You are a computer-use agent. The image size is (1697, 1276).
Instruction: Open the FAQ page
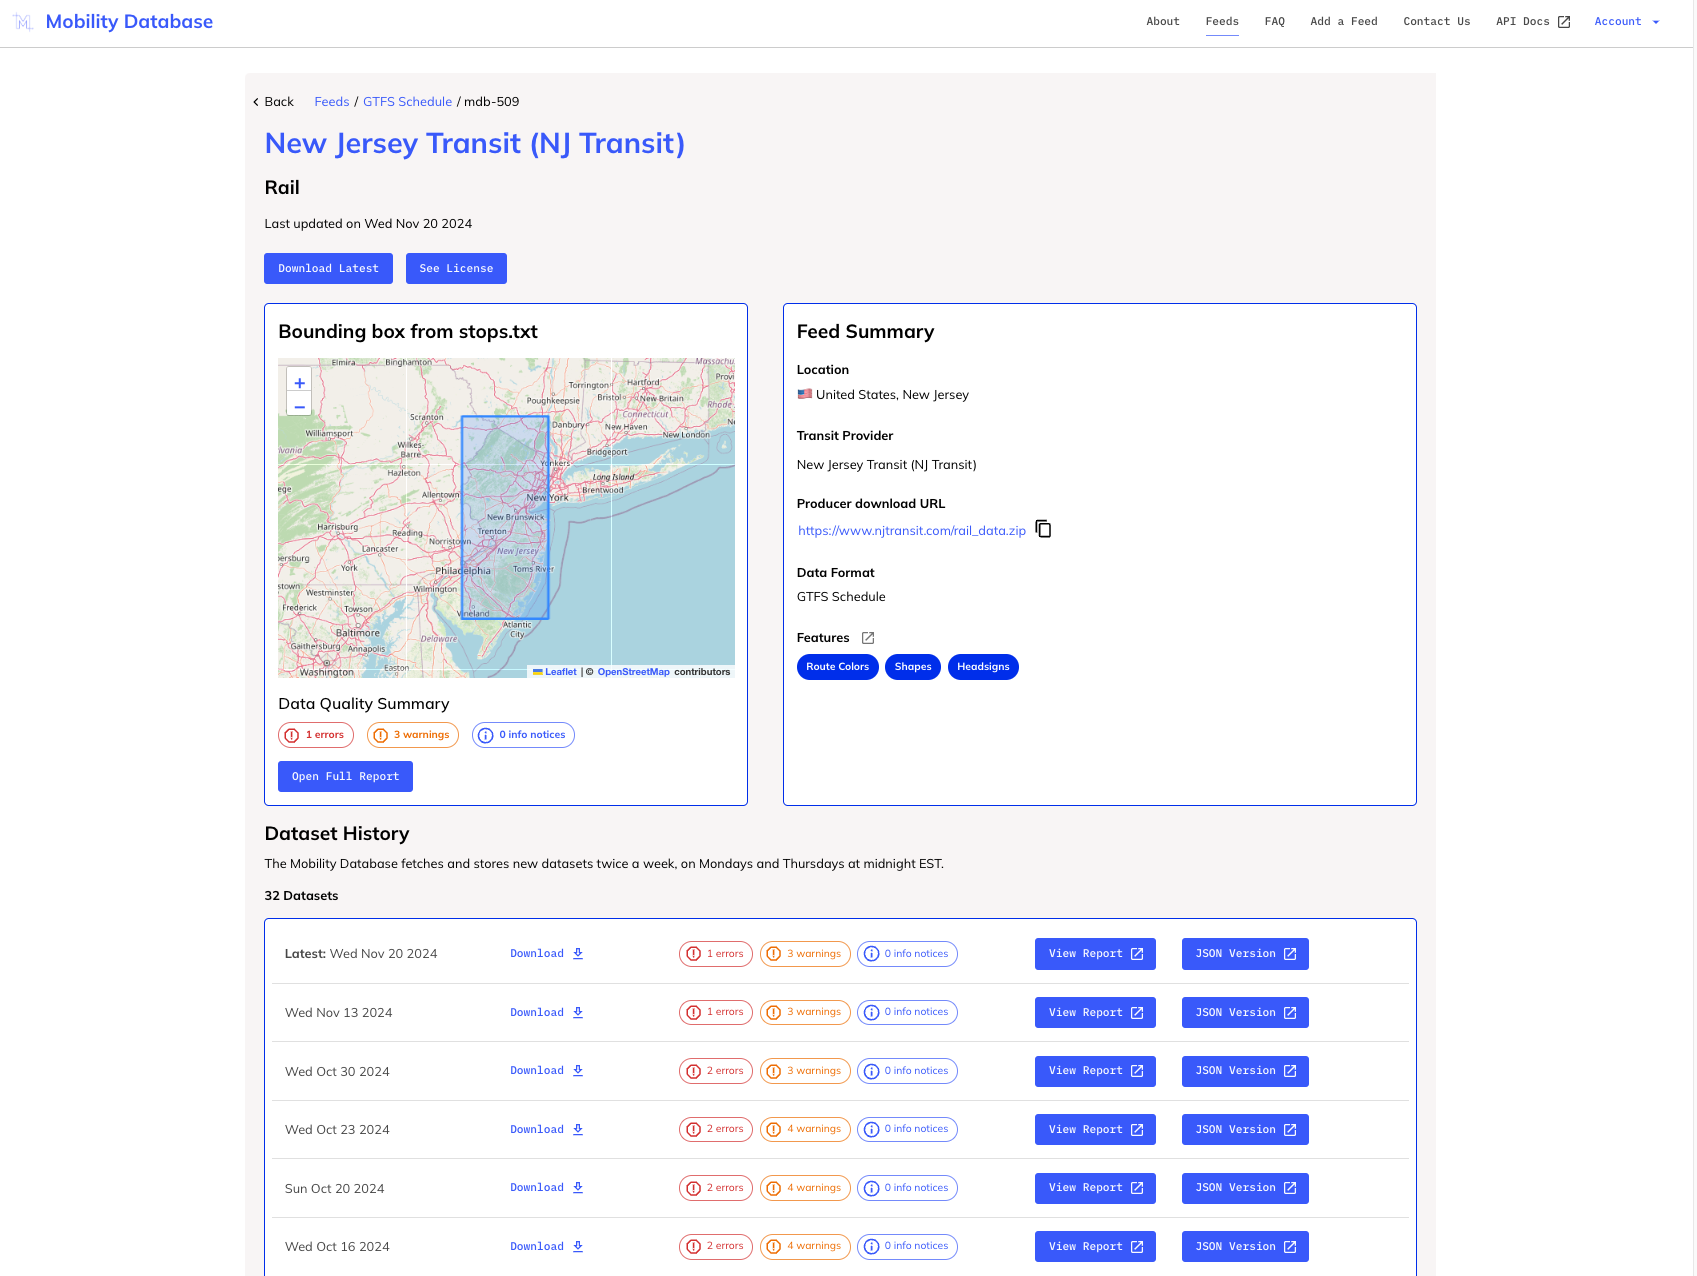click(x=1275, y=22)
